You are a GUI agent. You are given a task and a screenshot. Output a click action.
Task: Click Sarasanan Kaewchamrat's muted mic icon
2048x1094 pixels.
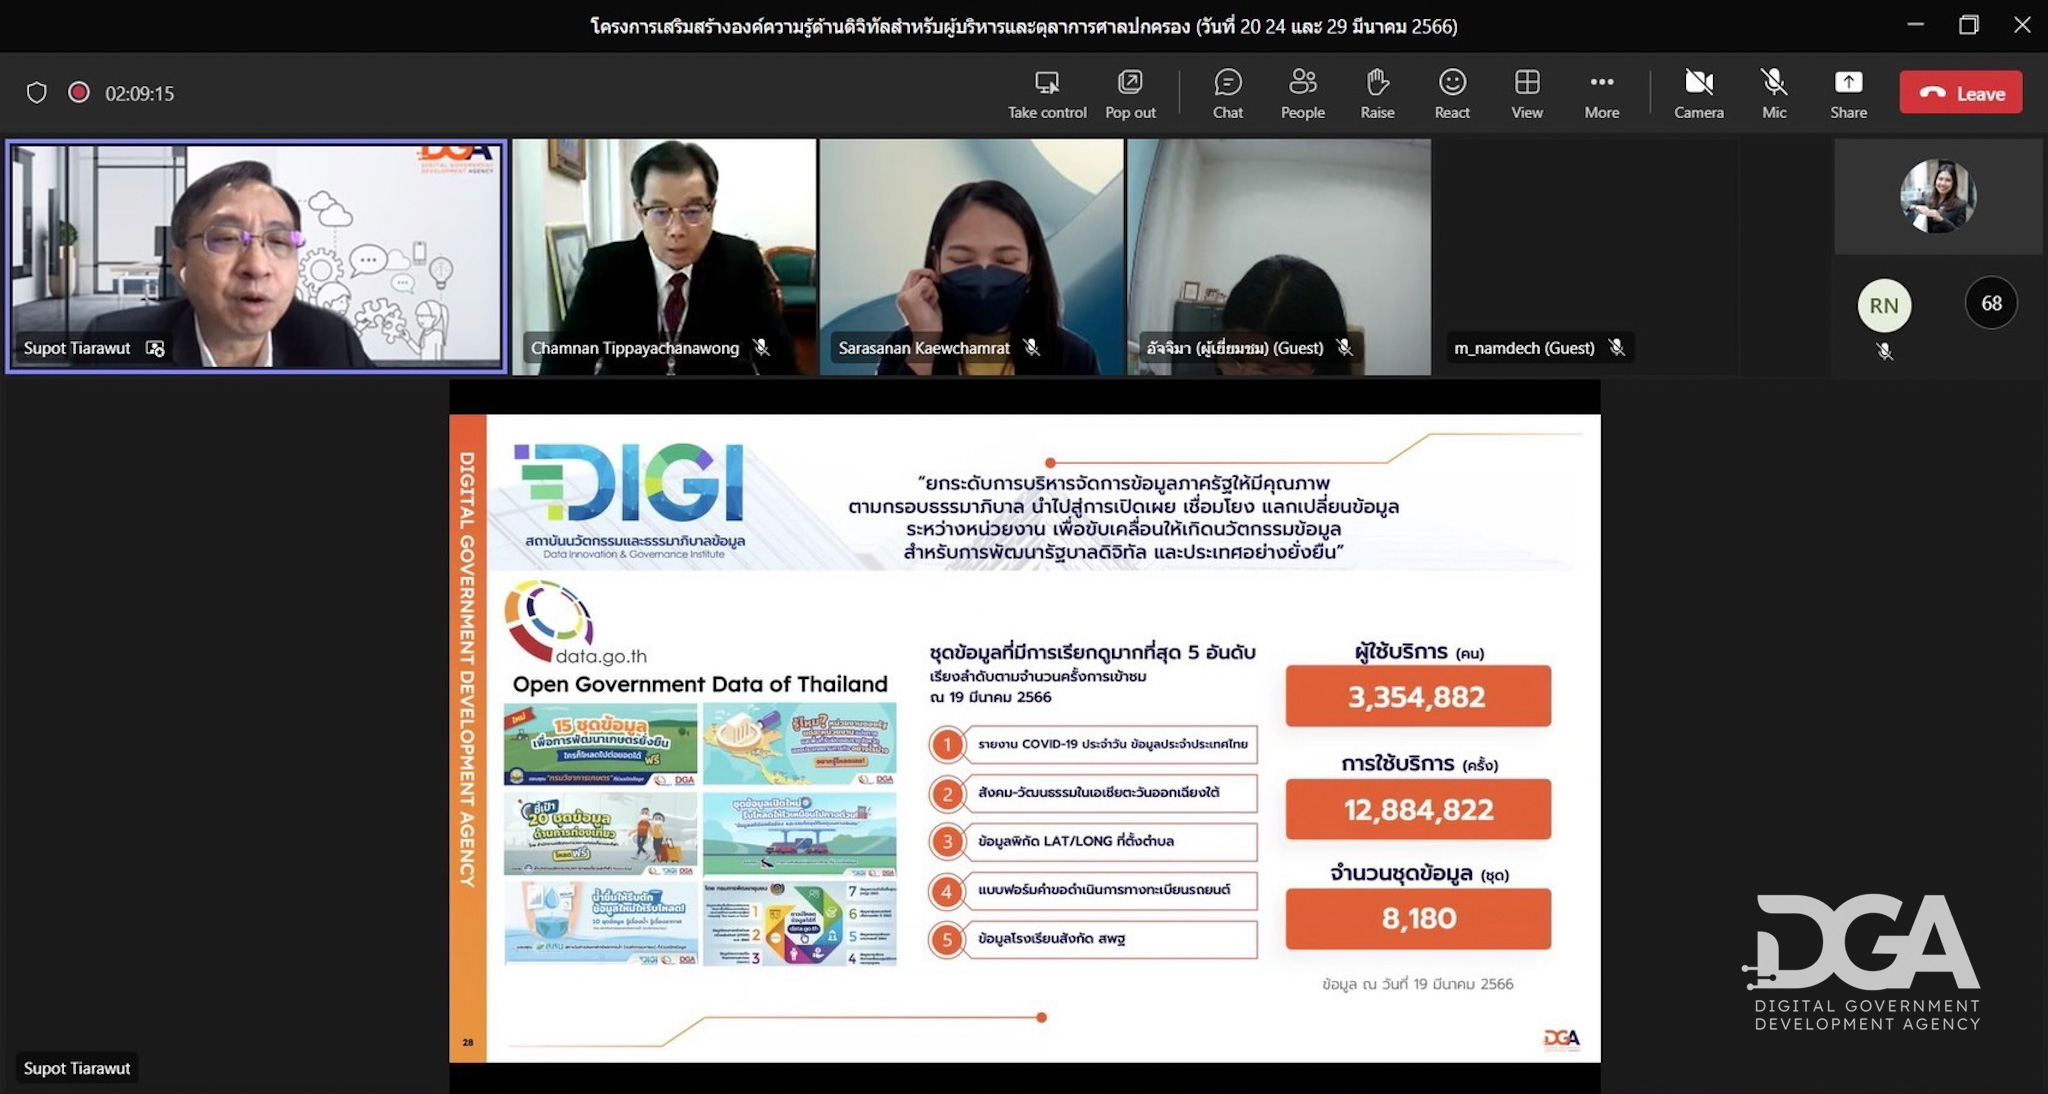pyautogui.click(x=1031, y=347)
